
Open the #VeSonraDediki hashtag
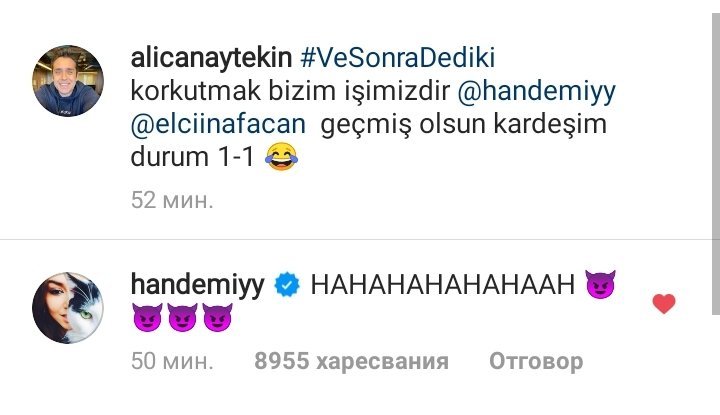tap(398, 58)
